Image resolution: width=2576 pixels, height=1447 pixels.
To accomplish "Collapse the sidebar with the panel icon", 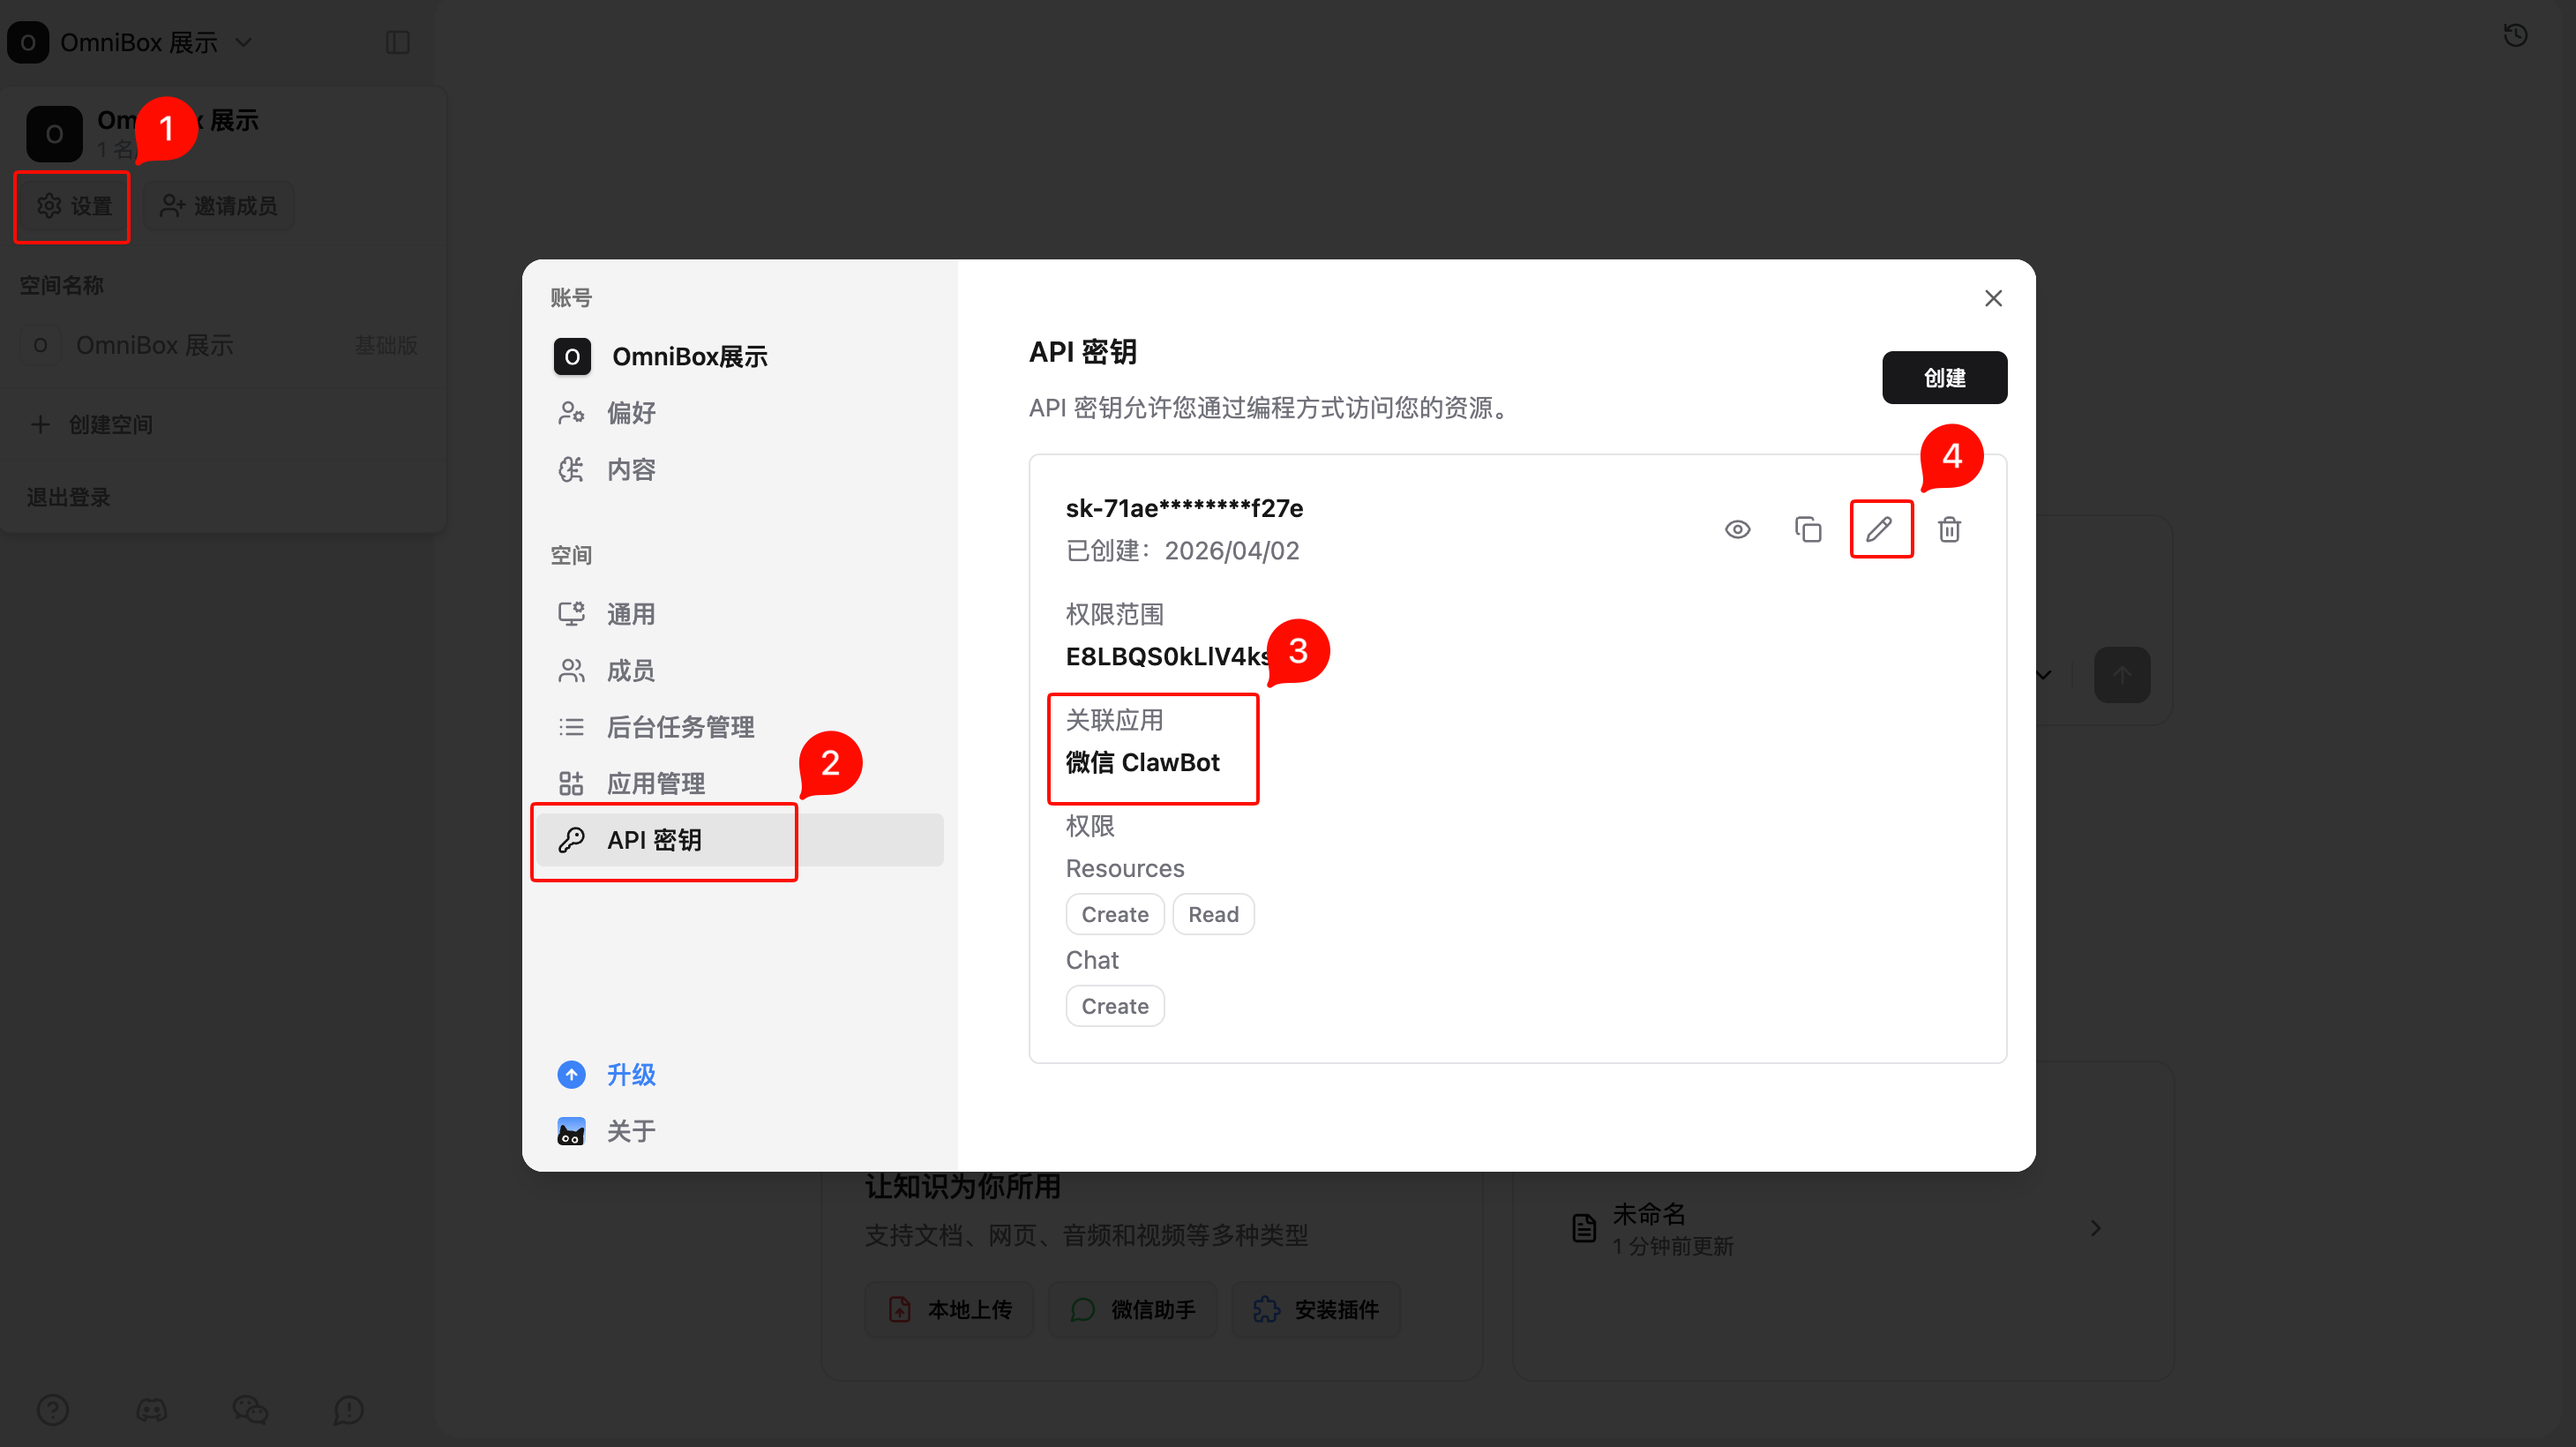I will pyautogui.click(x=398, y=42).
